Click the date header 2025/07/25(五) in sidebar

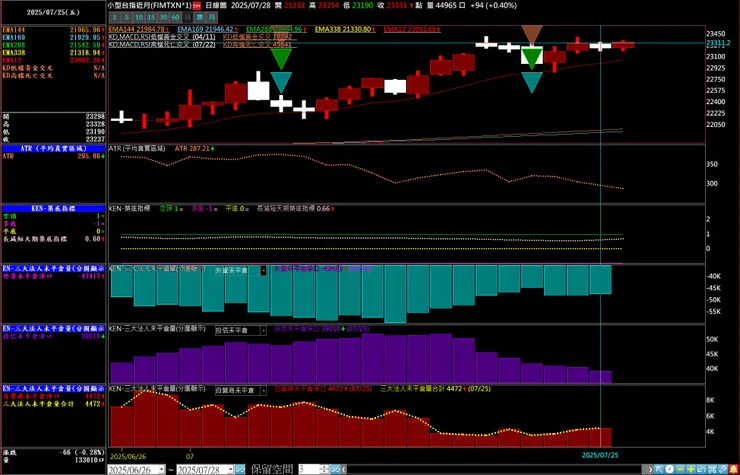click(x=53, y=13)
